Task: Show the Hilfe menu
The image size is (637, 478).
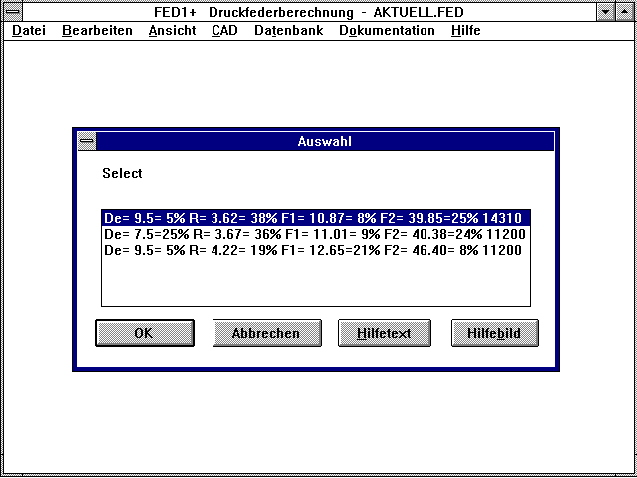Action: tap(465, 31)
